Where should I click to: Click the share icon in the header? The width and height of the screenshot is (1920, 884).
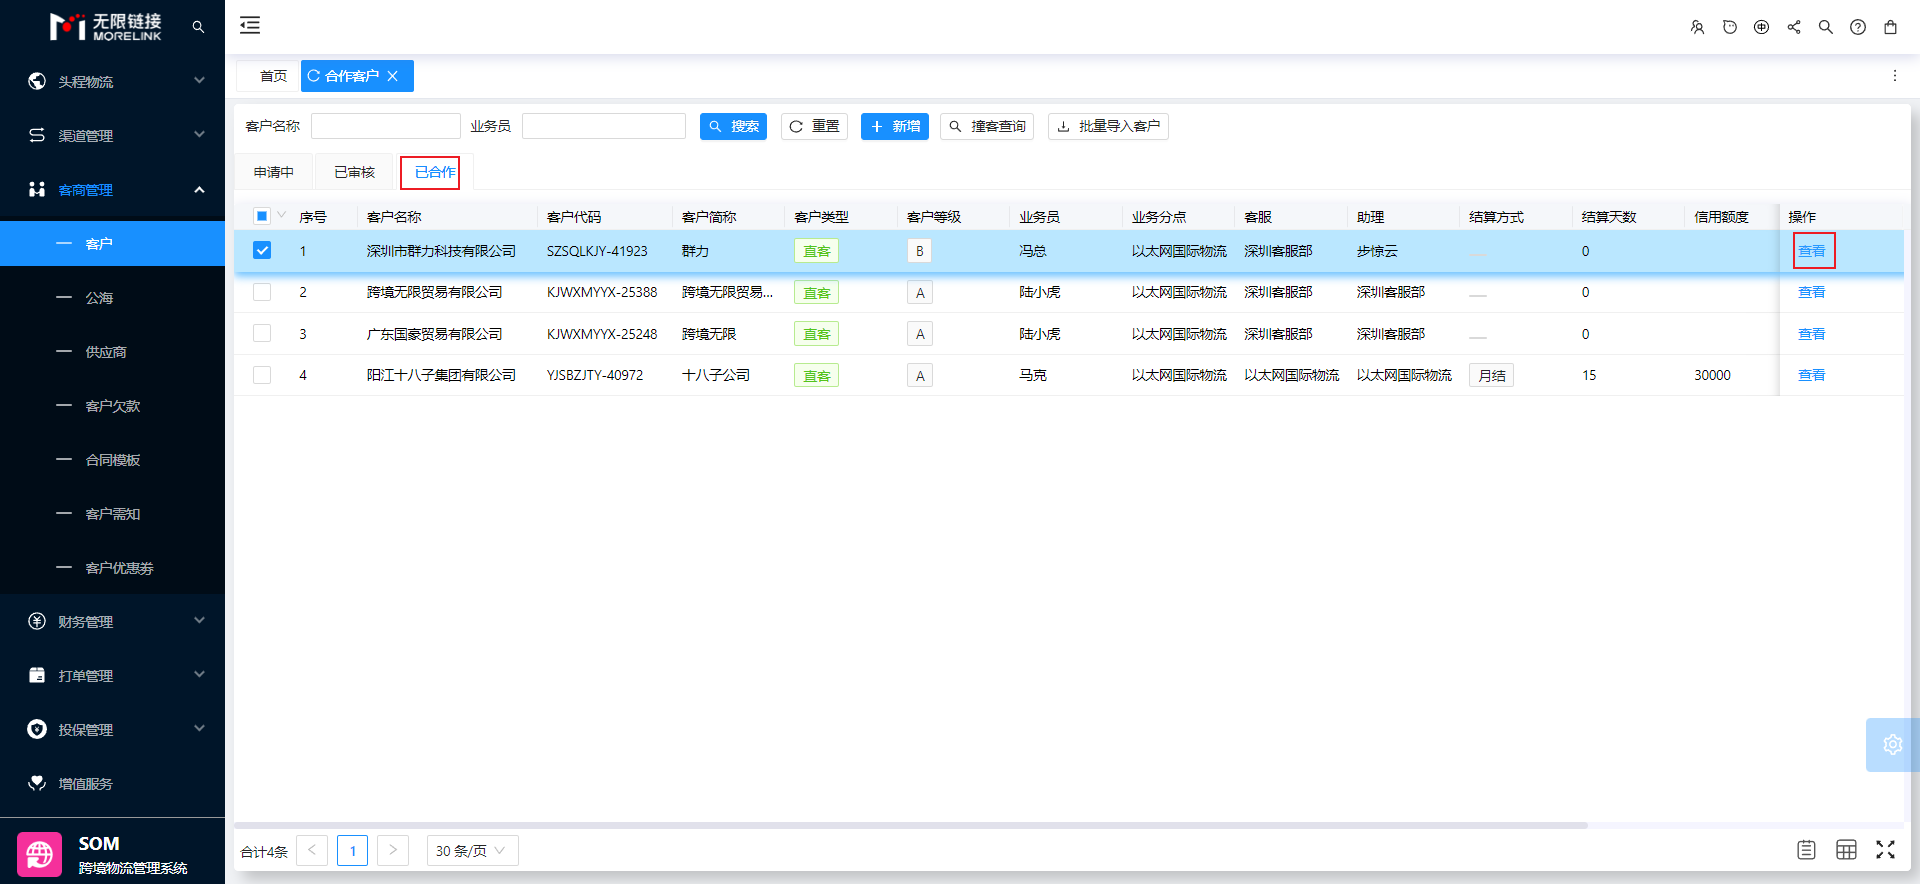pyautogui.click(x=1794, y=27)
